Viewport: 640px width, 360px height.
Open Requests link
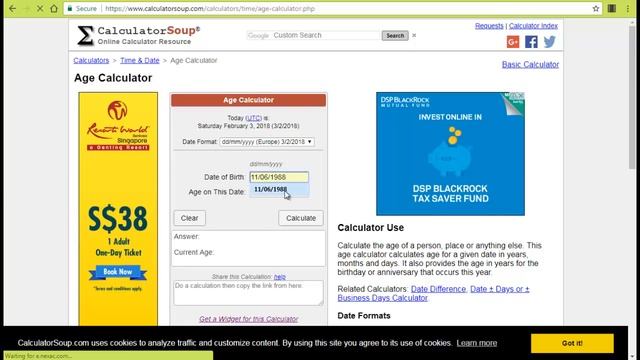point(489,26)
